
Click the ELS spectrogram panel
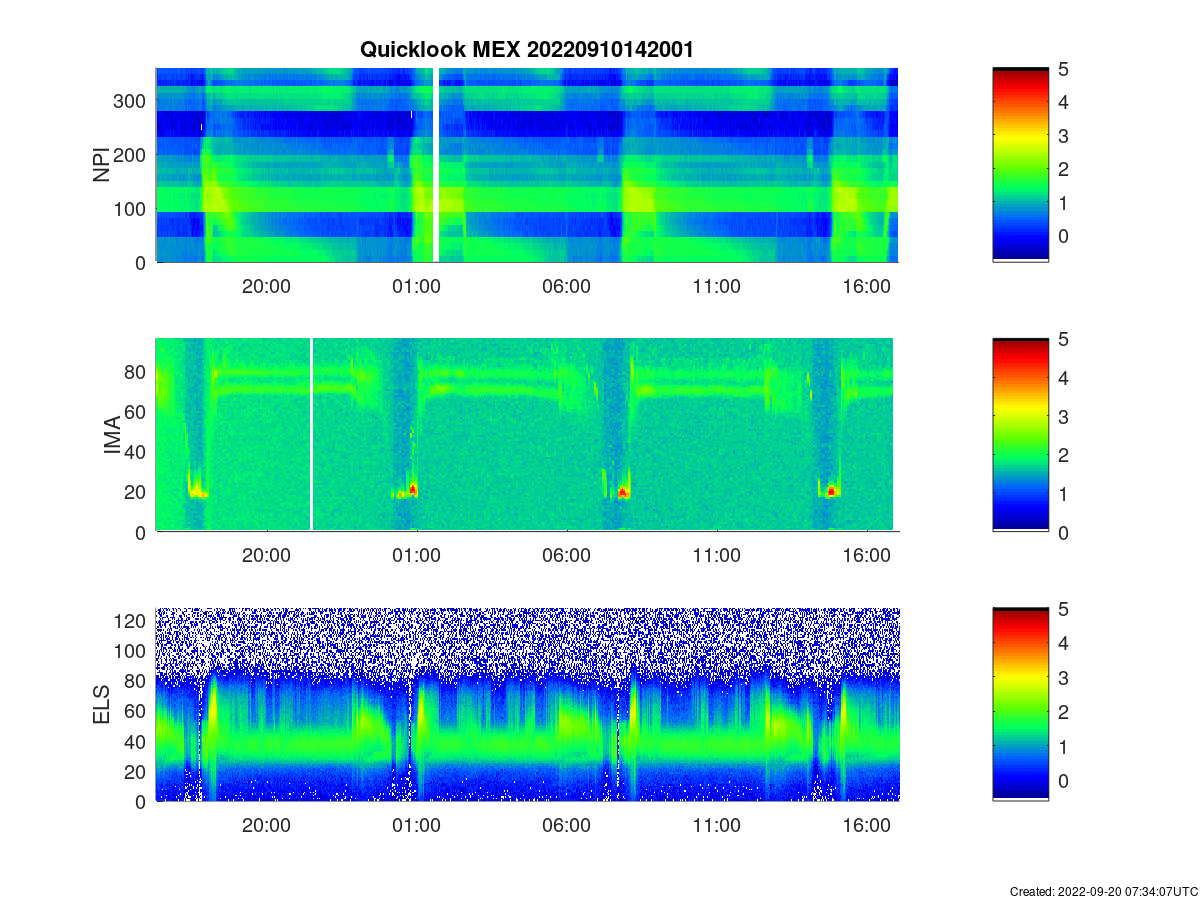point(527,705)
